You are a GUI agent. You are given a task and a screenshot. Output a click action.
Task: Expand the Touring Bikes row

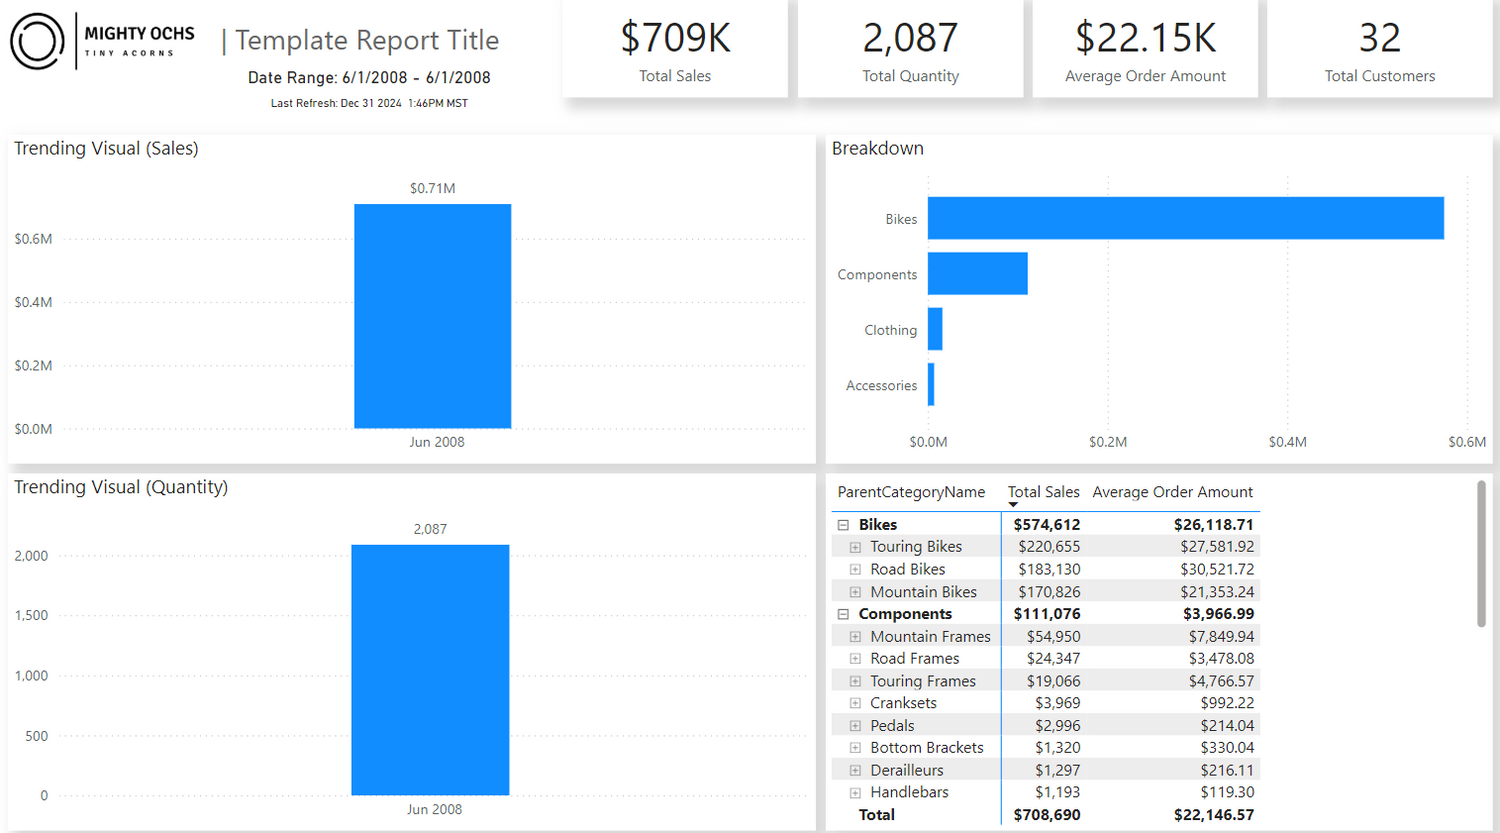(x=855, y=547)
